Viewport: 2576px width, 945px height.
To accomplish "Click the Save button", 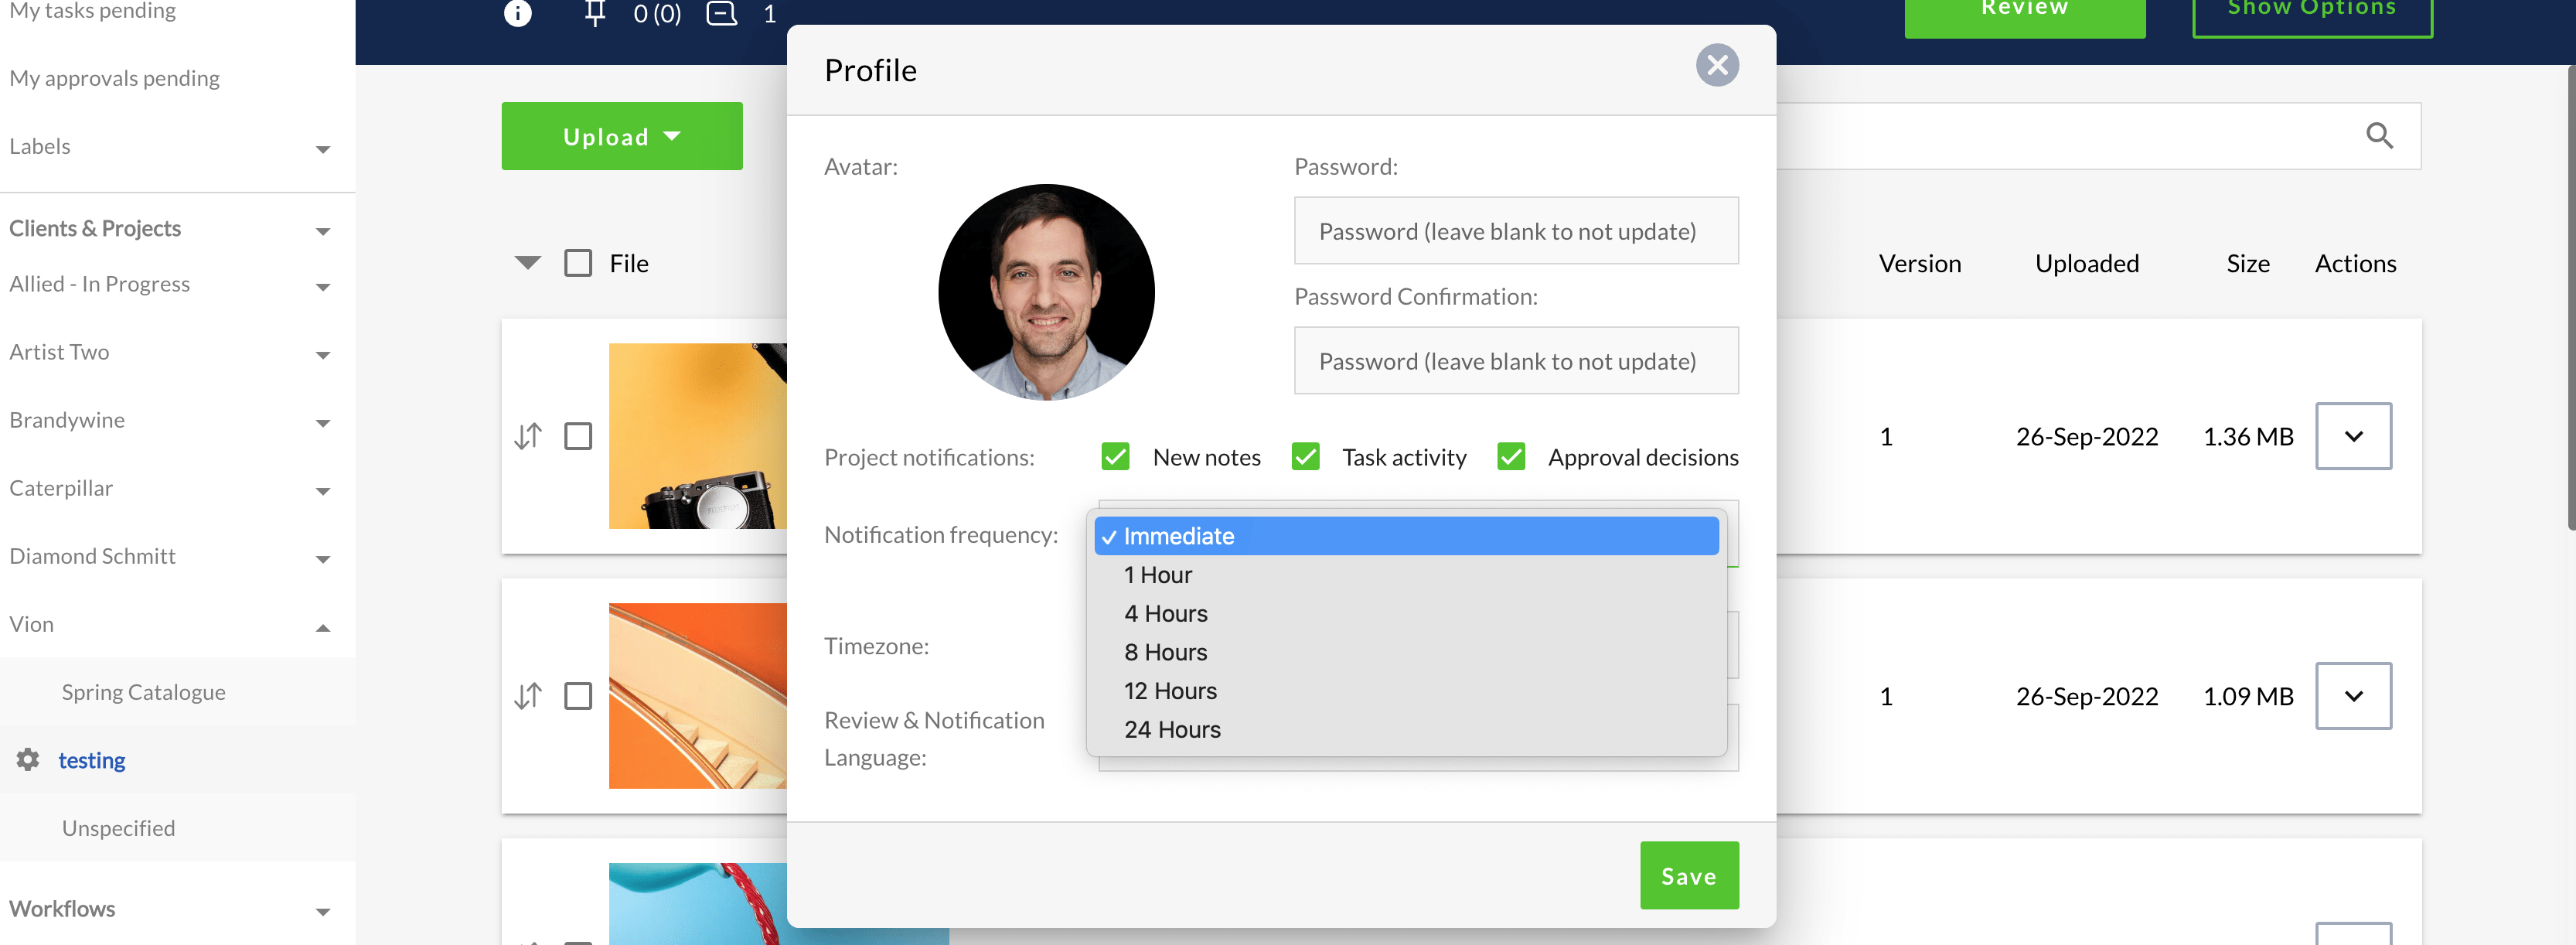I will [x=1689, y=875].
